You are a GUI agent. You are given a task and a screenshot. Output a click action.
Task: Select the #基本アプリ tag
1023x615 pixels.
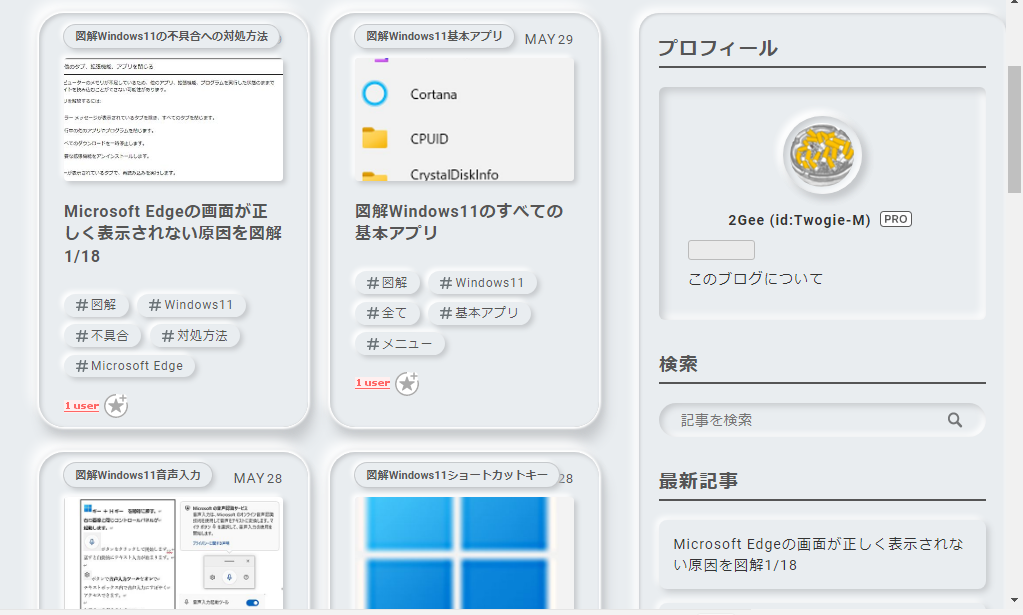[x=479, y=313]
